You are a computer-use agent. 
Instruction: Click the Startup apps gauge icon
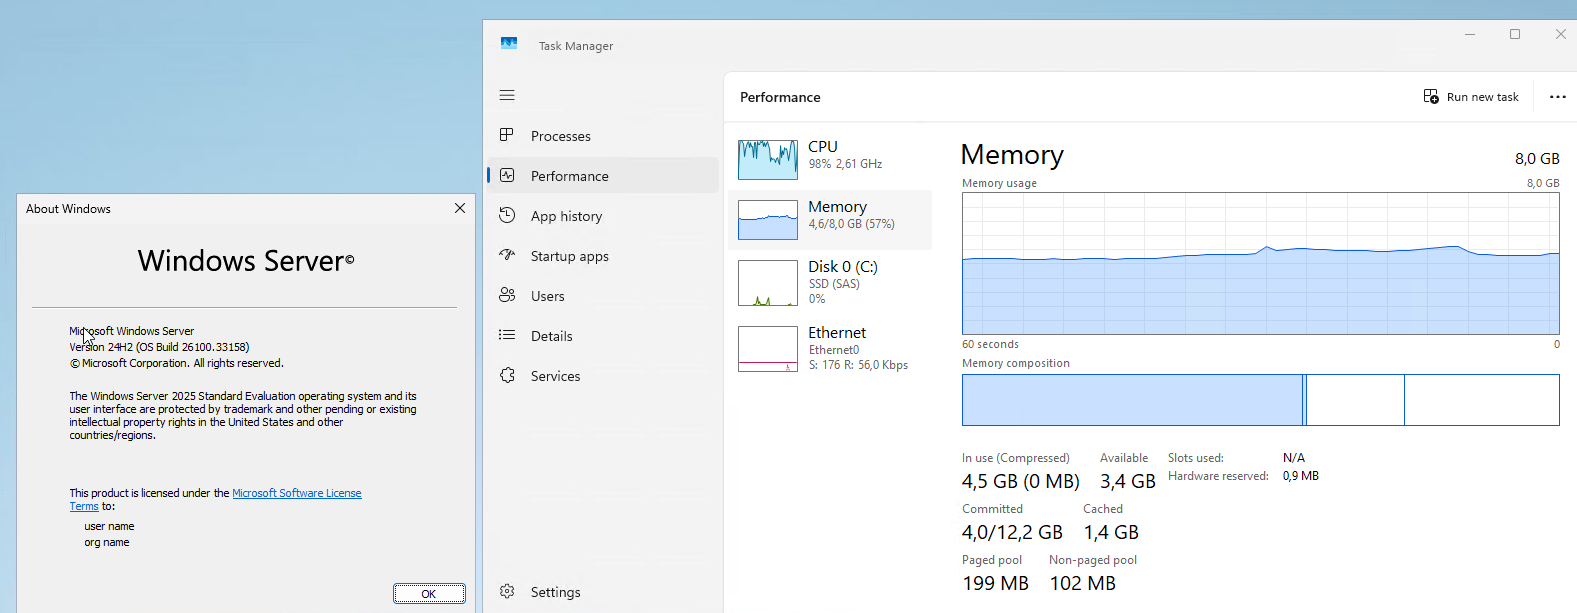(507, 255)
